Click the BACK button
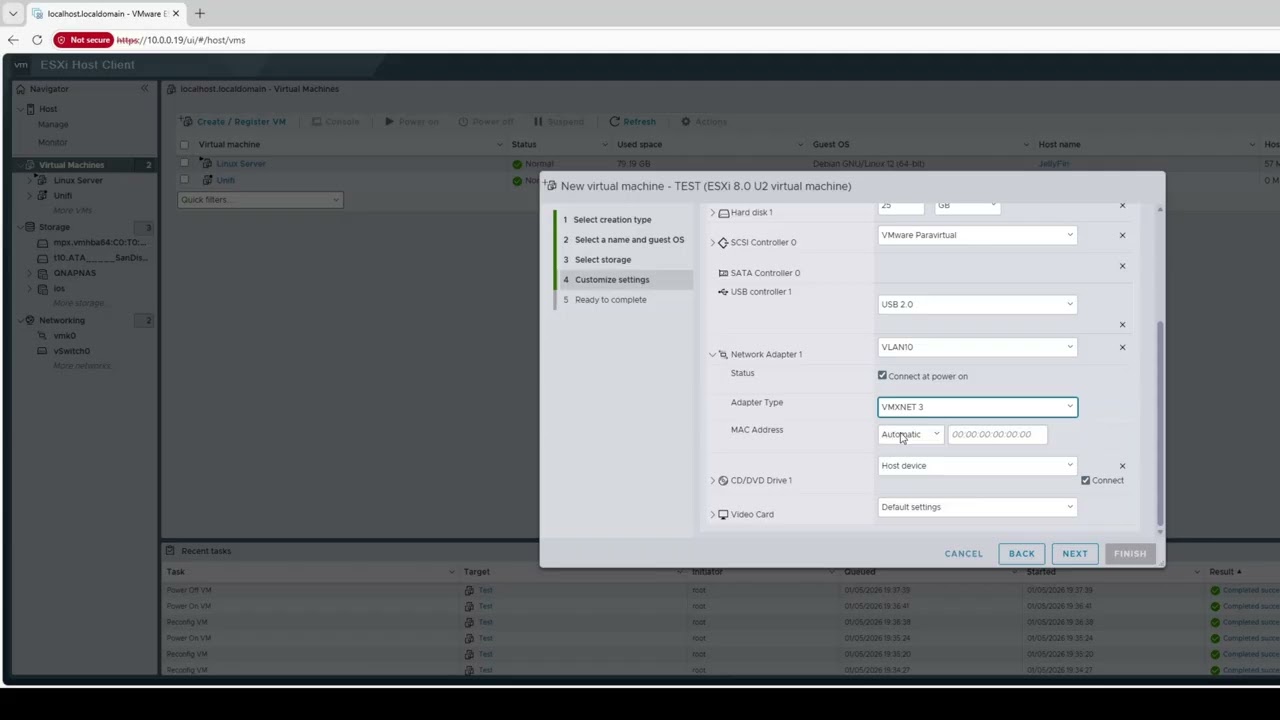 pyautogui.click(x=1022, y=554)
